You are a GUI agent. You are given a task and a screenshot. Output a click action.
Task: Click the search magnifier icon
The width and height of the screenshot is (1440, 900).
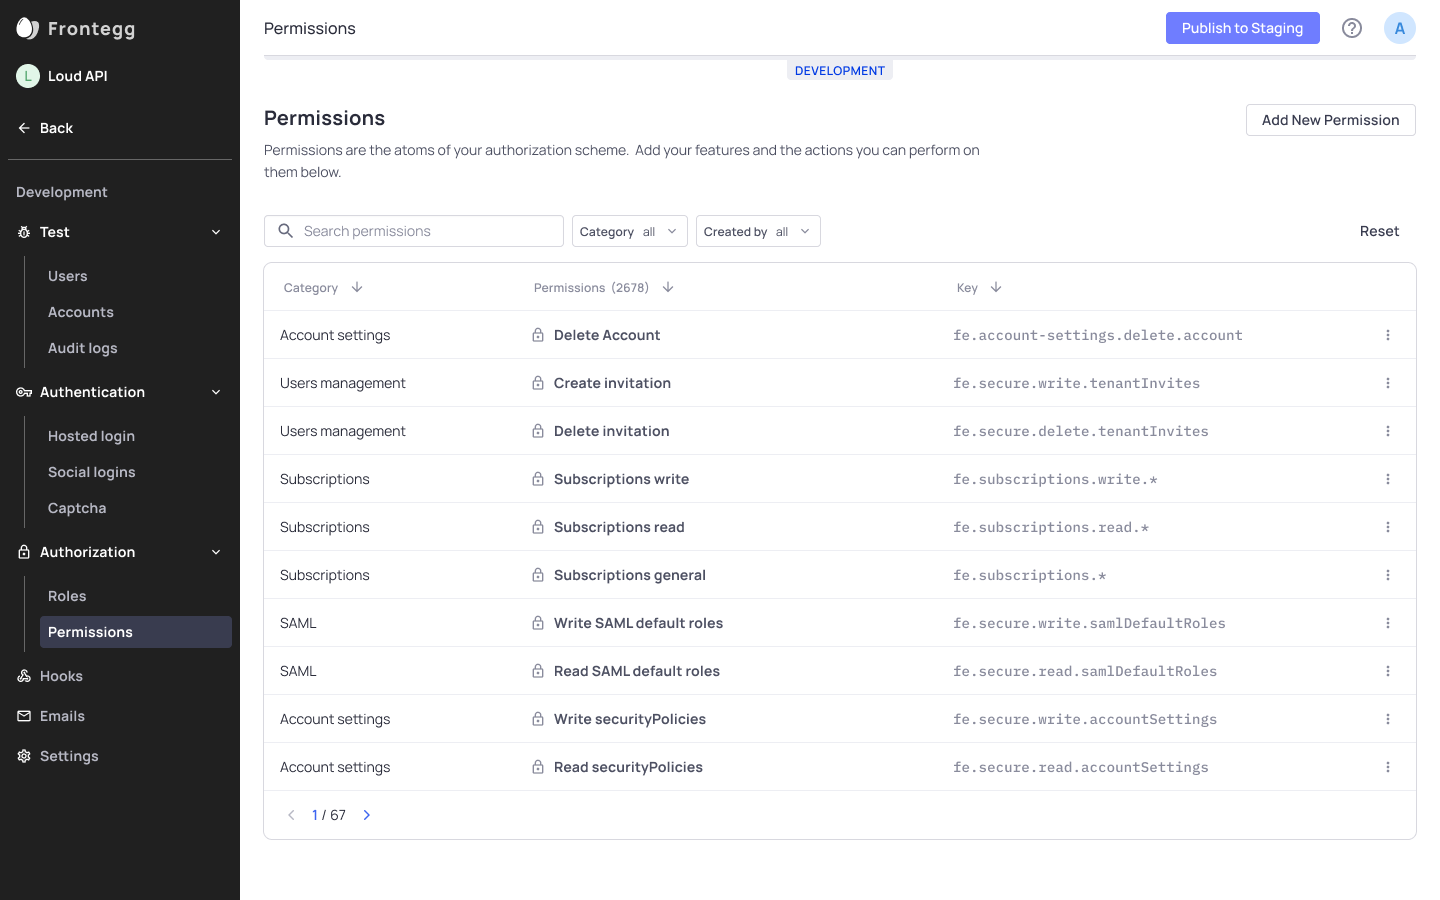pos(285,231)
